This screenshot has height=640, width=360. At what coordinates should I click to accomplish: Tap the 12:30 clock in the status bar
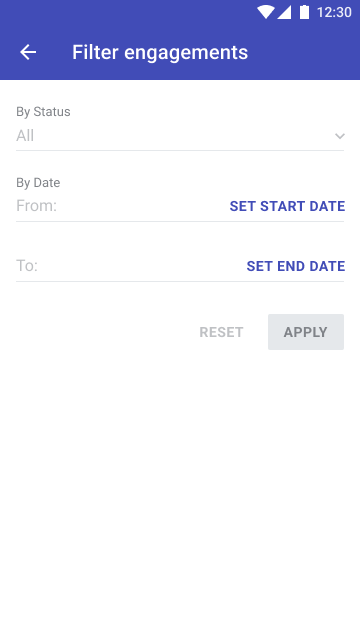334,12
